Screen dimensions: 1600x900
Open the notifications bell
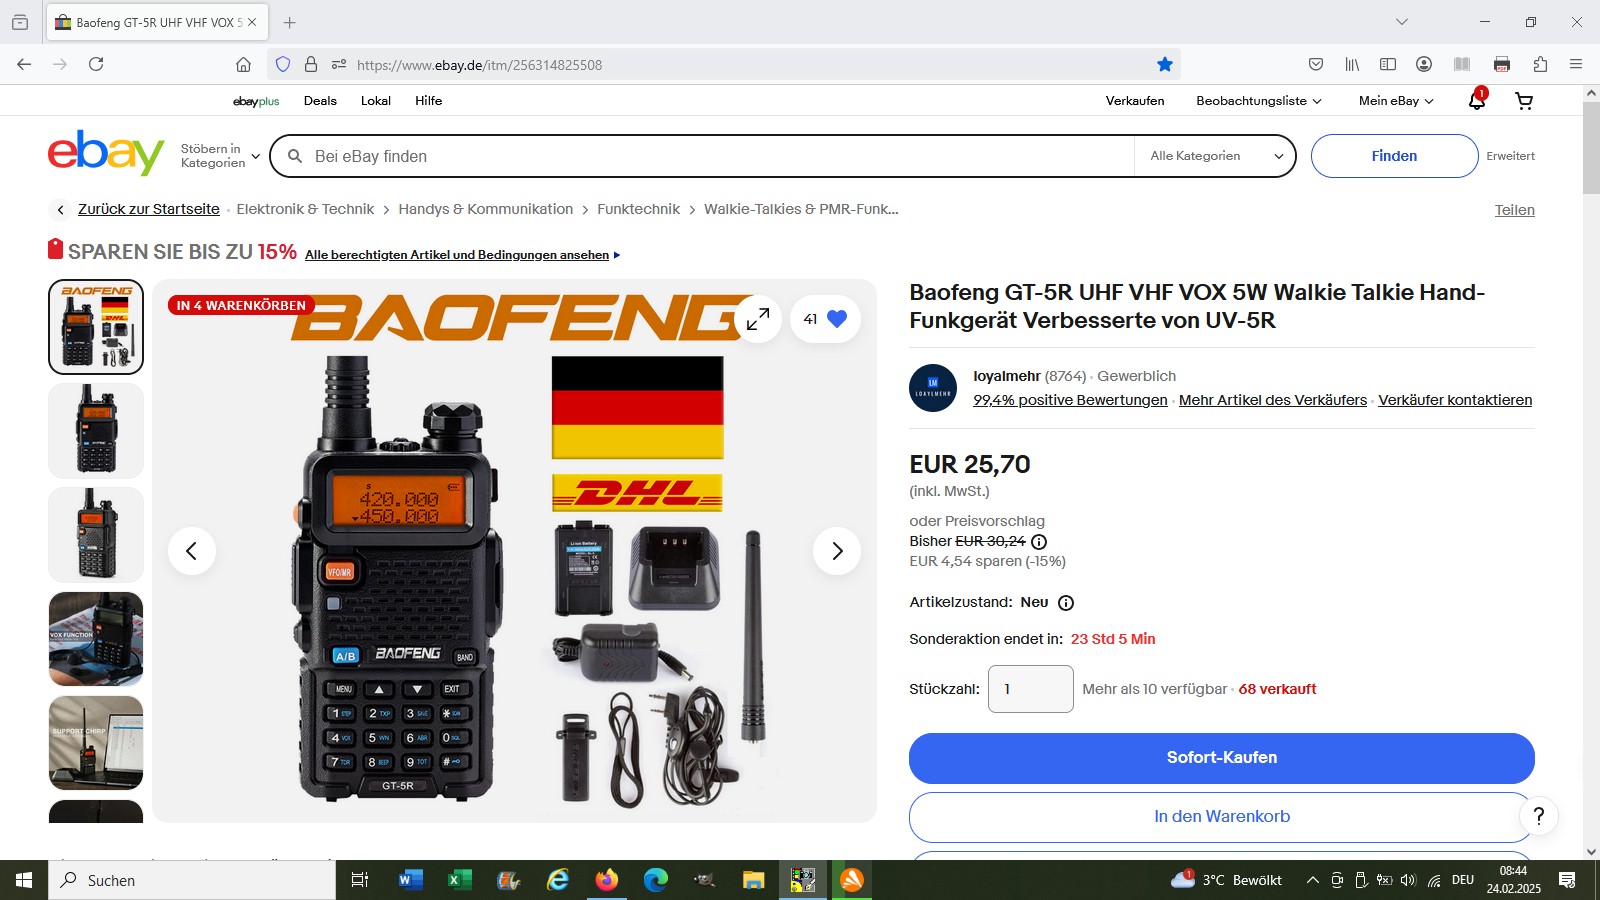1477,100
